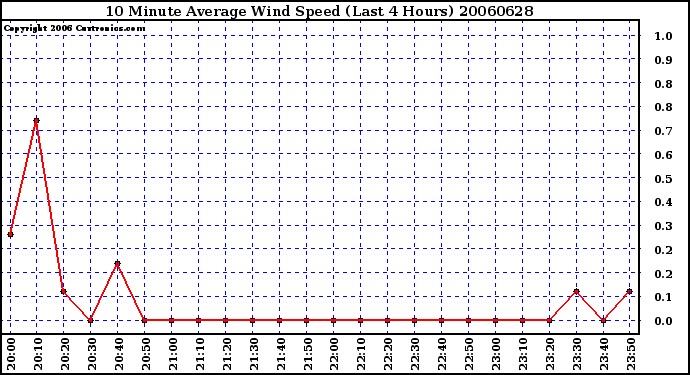Pick the zero data point at 23:40
Image resolution: width=690 pixels, height=375 pixels.
point(603,320)
